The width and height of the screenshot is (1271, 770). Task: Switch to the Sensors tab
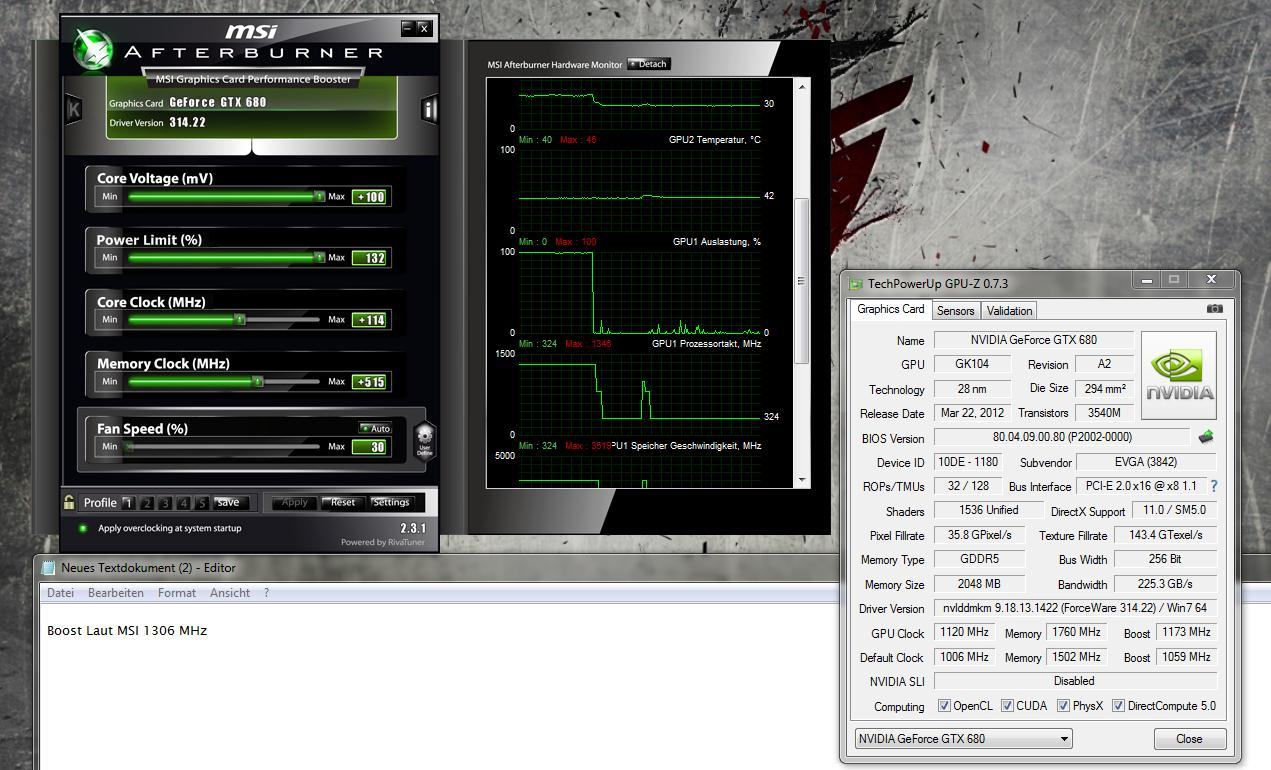click(956, 311)
